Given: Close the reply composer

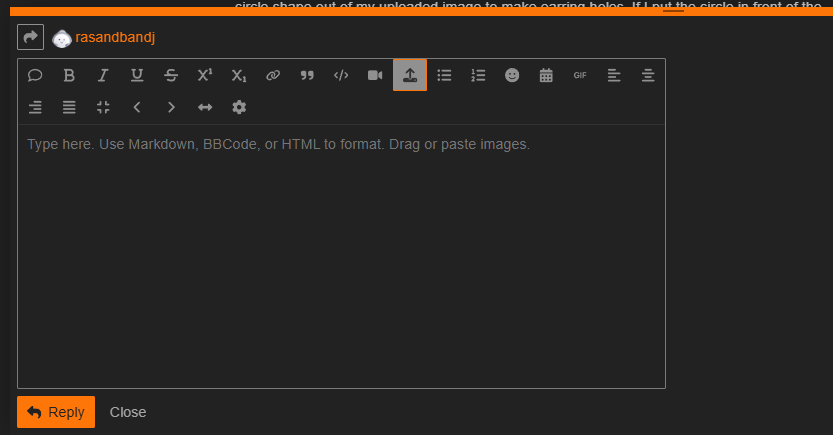Looking at the screenshot, I should point(128,412).
